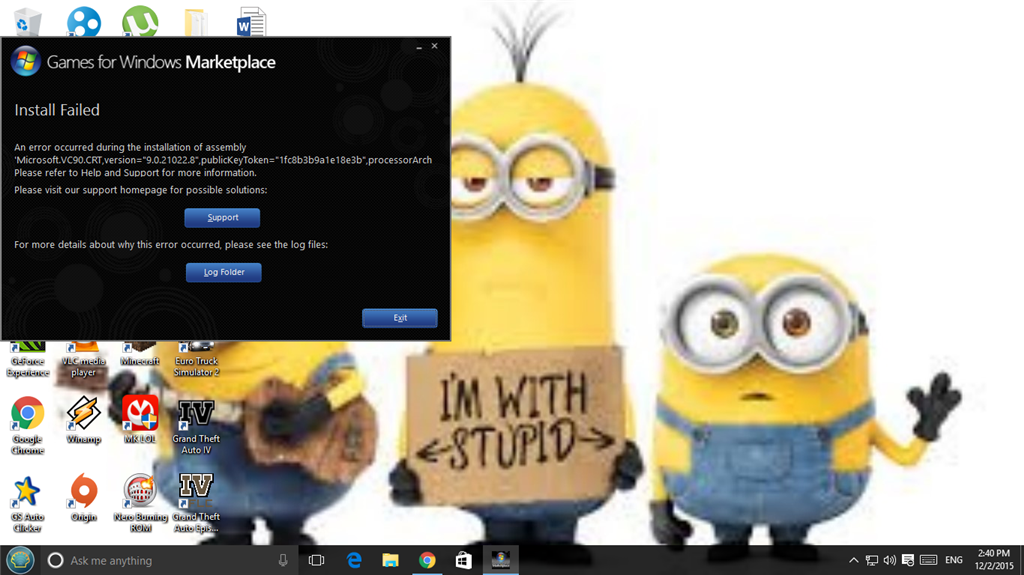
Task: Open the Recycle Bin desktop icon
Action: 27,22
